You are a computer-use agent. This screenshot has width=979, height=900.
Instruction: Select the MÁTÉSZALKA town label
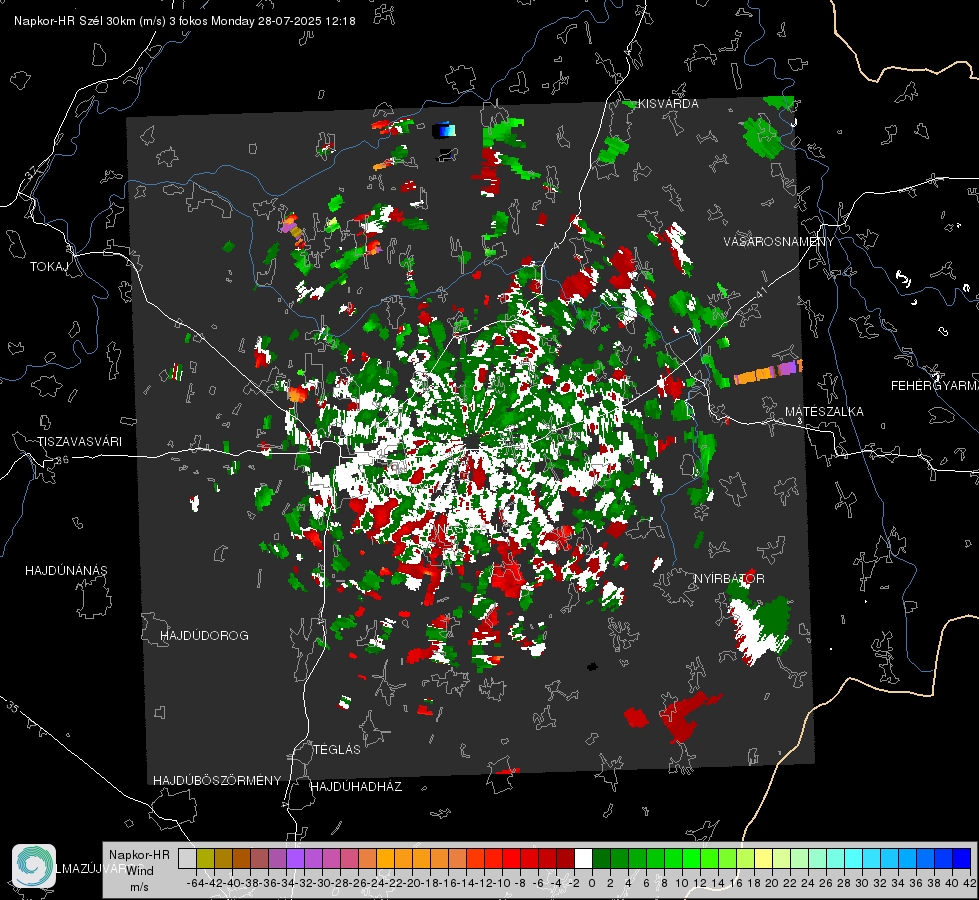tap(824, 412)
